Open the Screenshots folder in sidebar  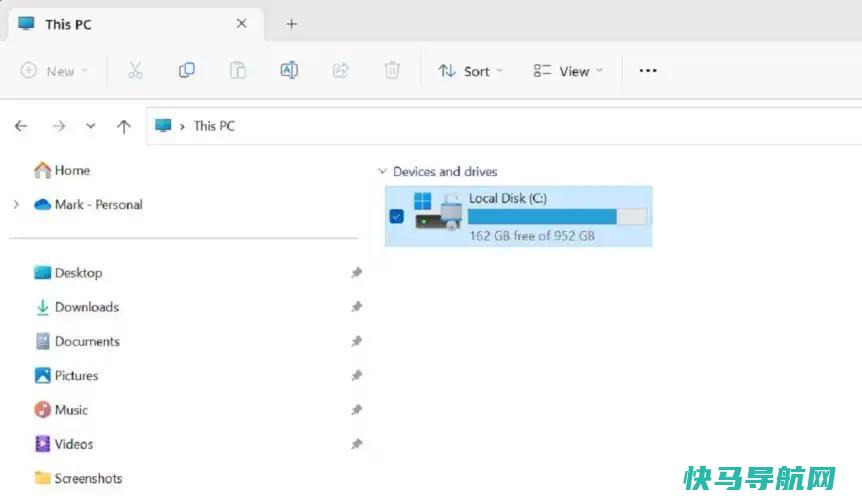tap(78, 478)
